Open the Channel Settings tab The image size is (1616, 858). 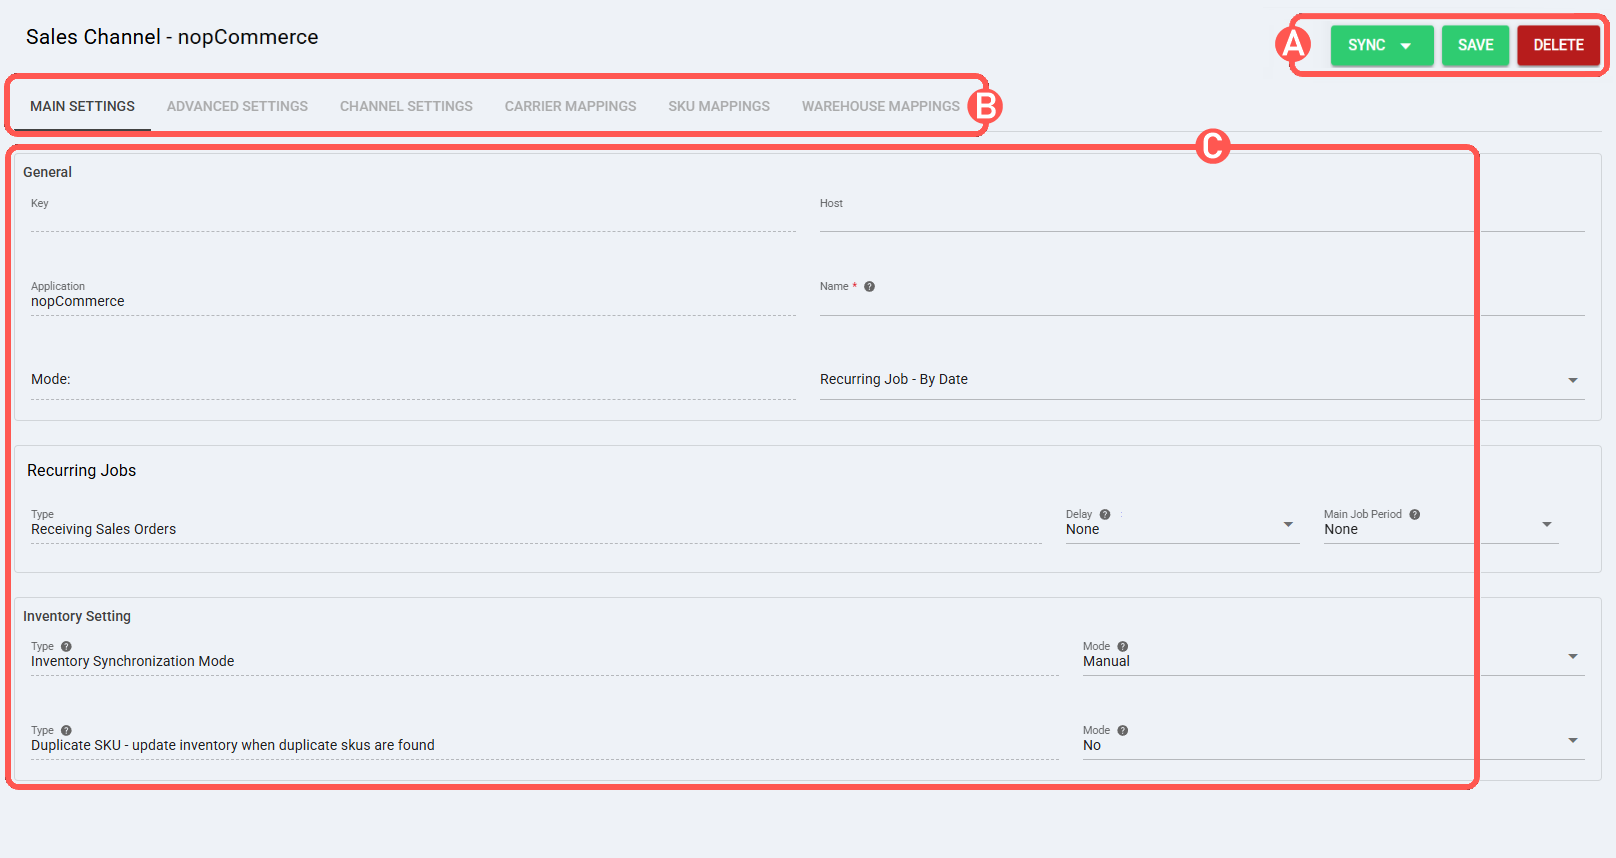406,106
